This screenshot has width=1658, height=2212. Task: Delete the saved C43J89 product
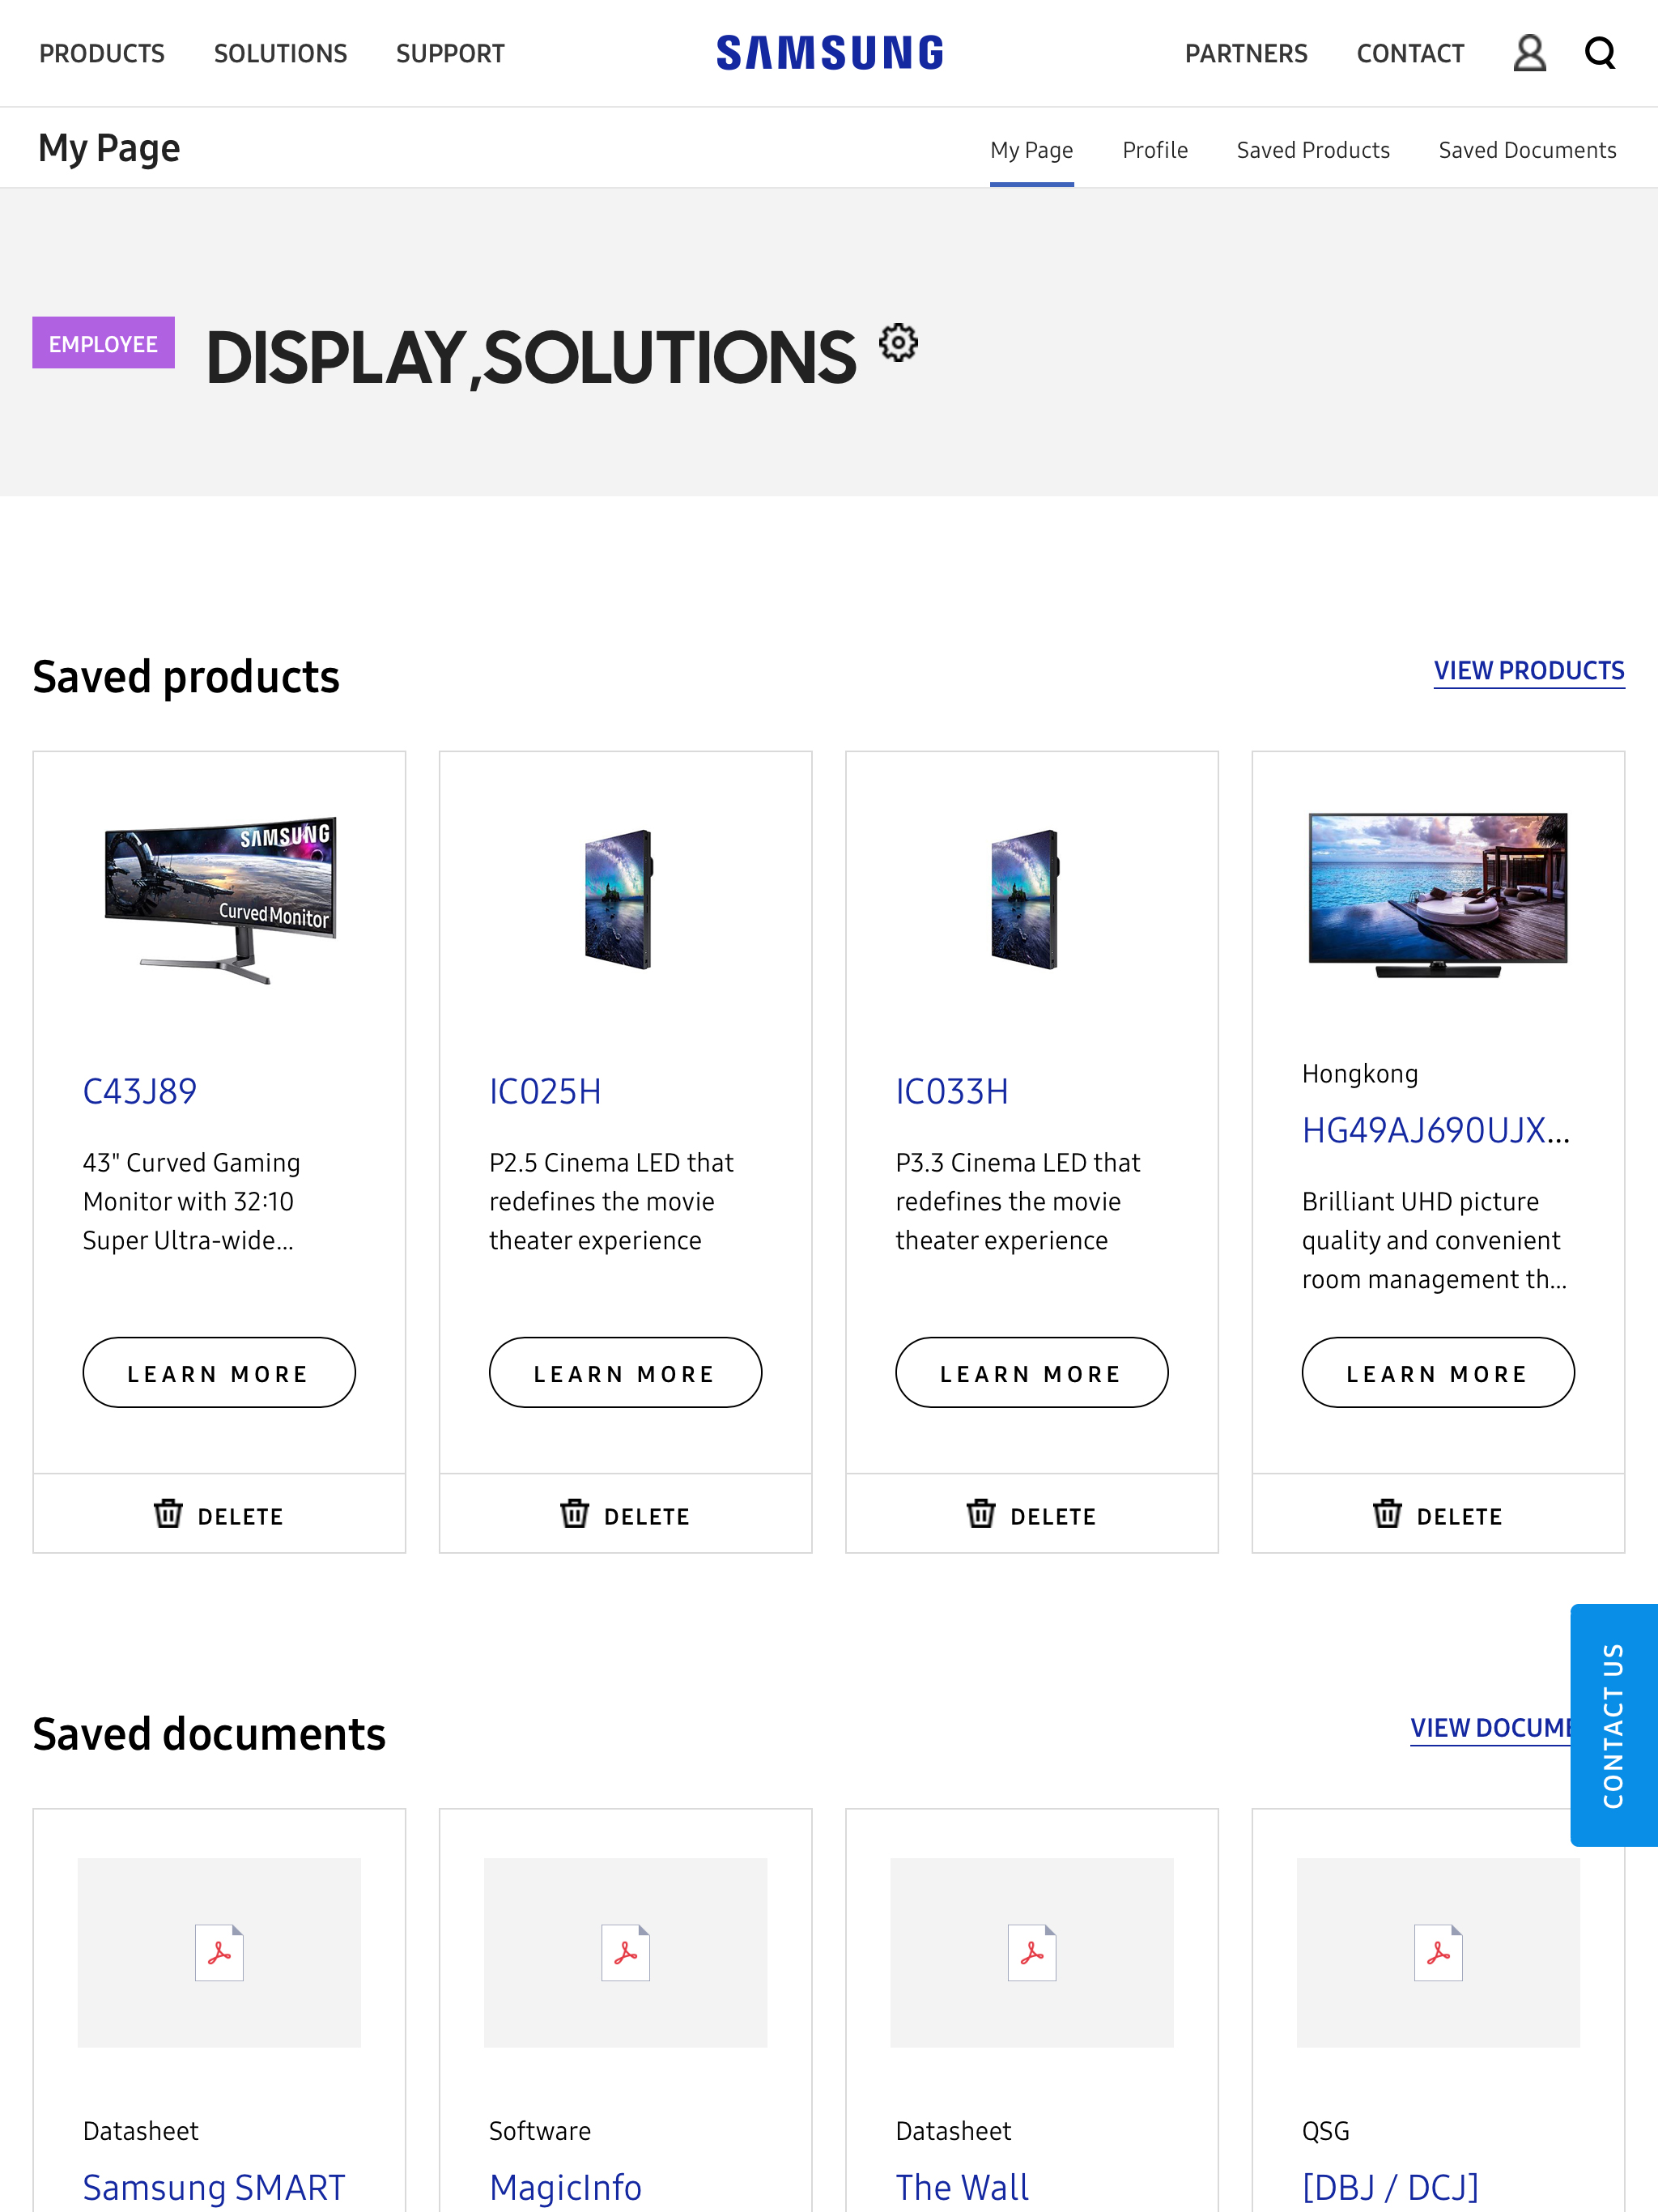(219, 1514)
